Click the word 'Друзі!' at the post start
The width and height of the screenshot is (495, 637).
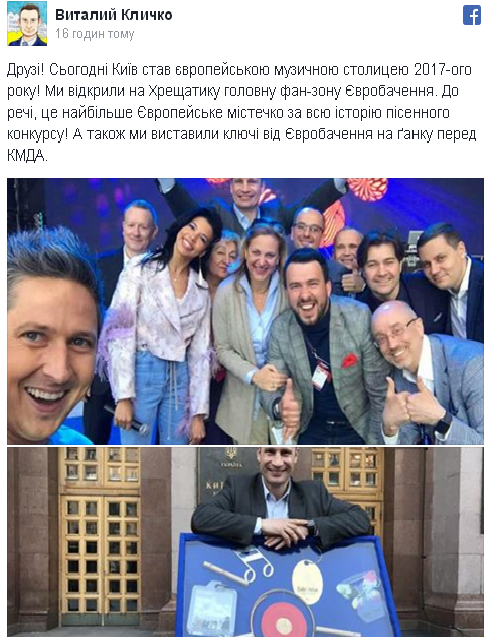[25, 70]
